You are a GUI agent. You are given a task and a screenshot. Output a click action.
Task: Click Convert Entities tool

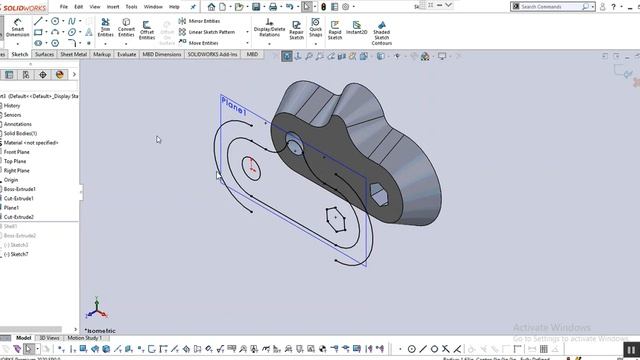126,27
